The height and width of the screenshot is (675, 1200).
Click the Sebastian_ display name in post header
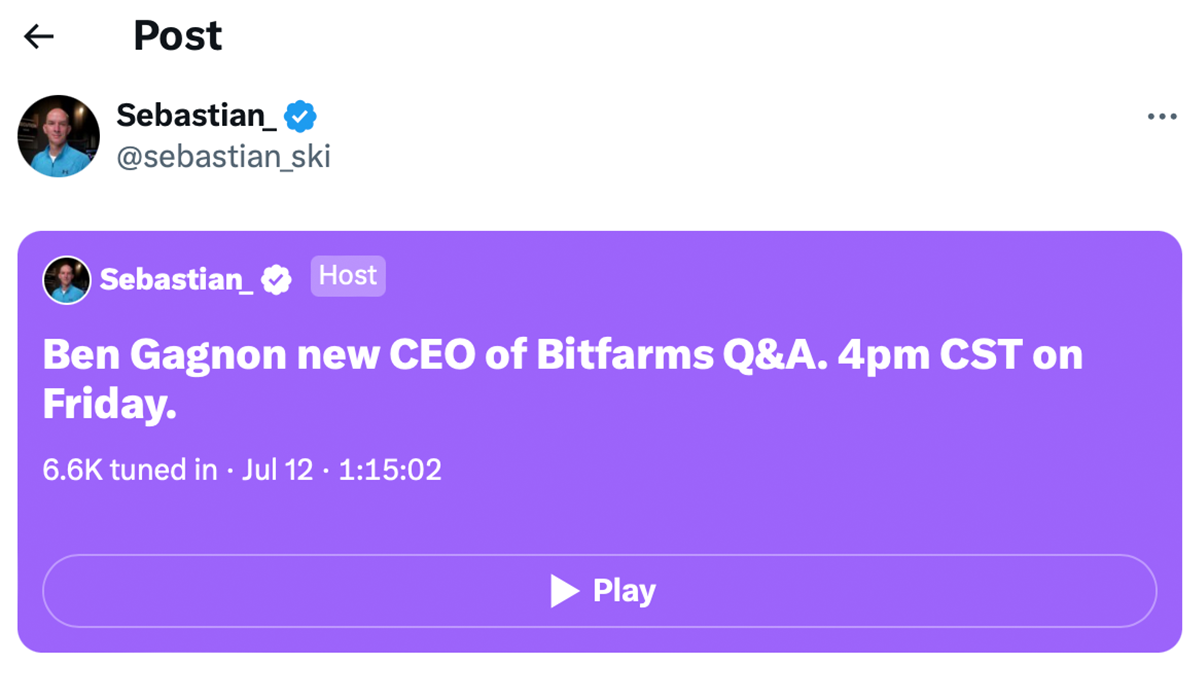click(x=196, y=116)
